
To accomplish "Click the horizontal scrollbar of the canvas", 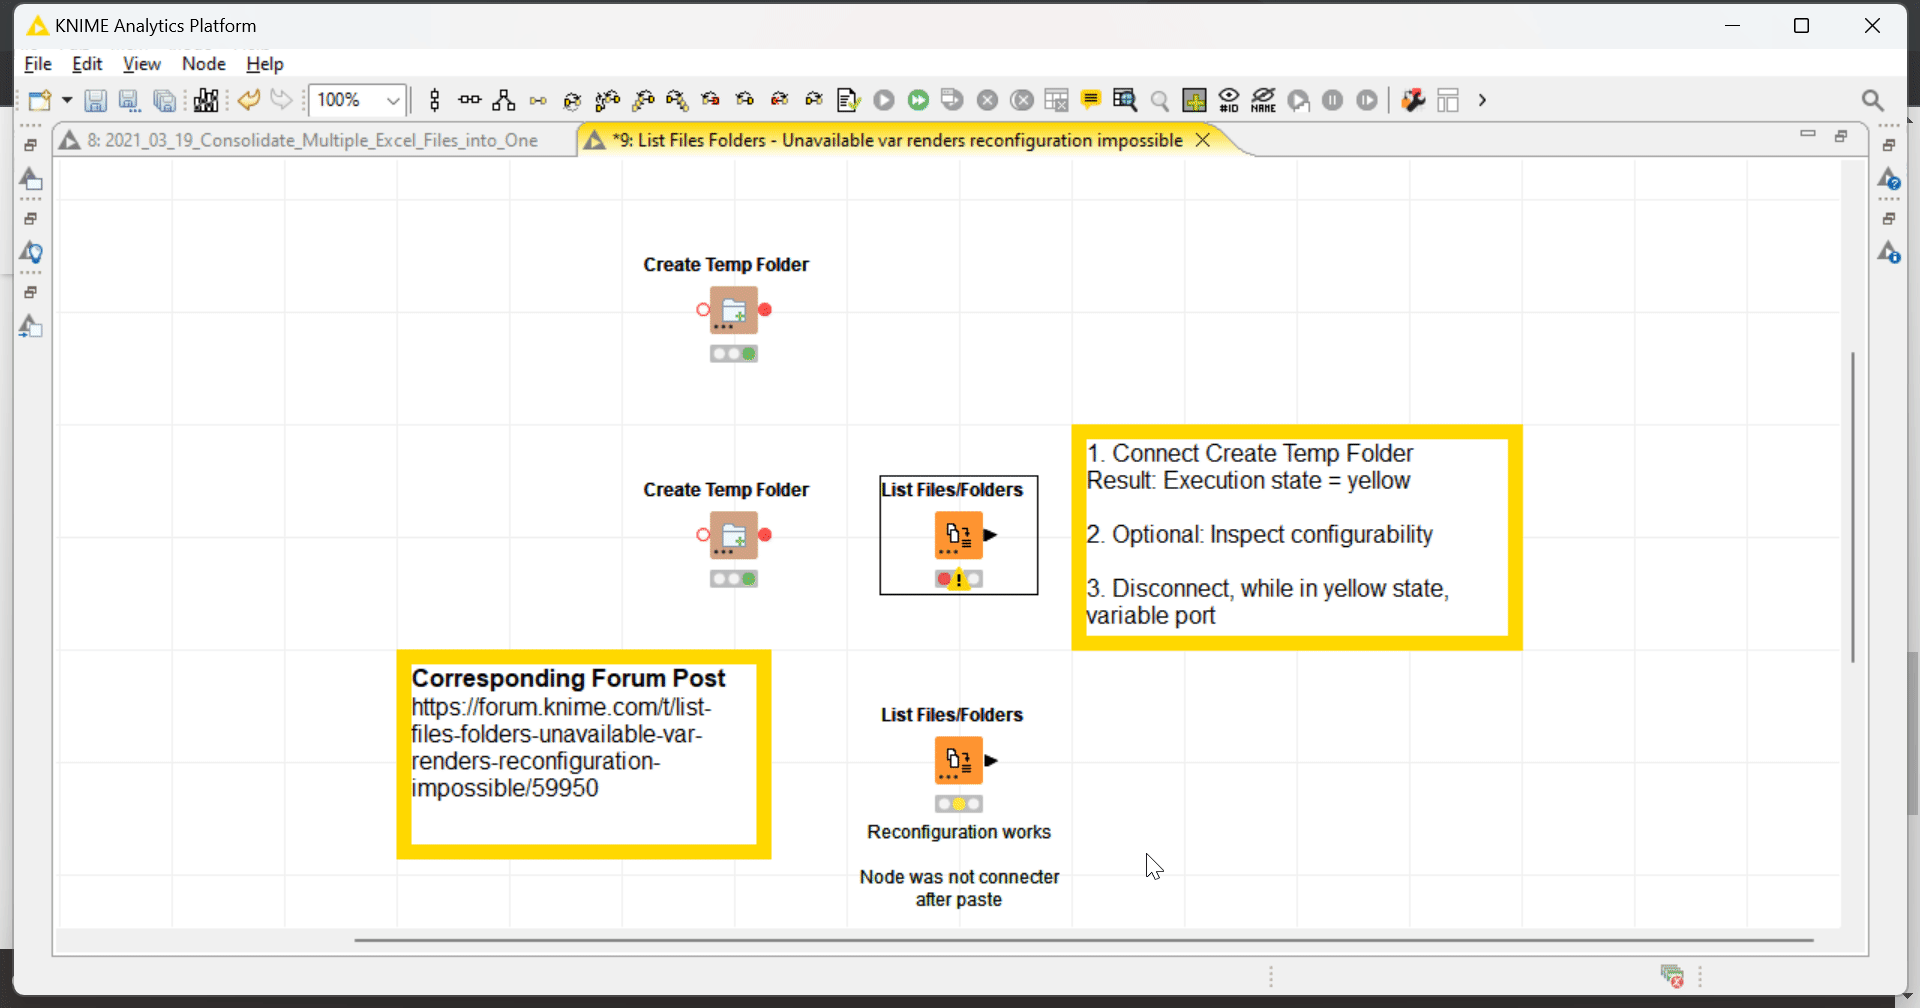I will 1084,940.
